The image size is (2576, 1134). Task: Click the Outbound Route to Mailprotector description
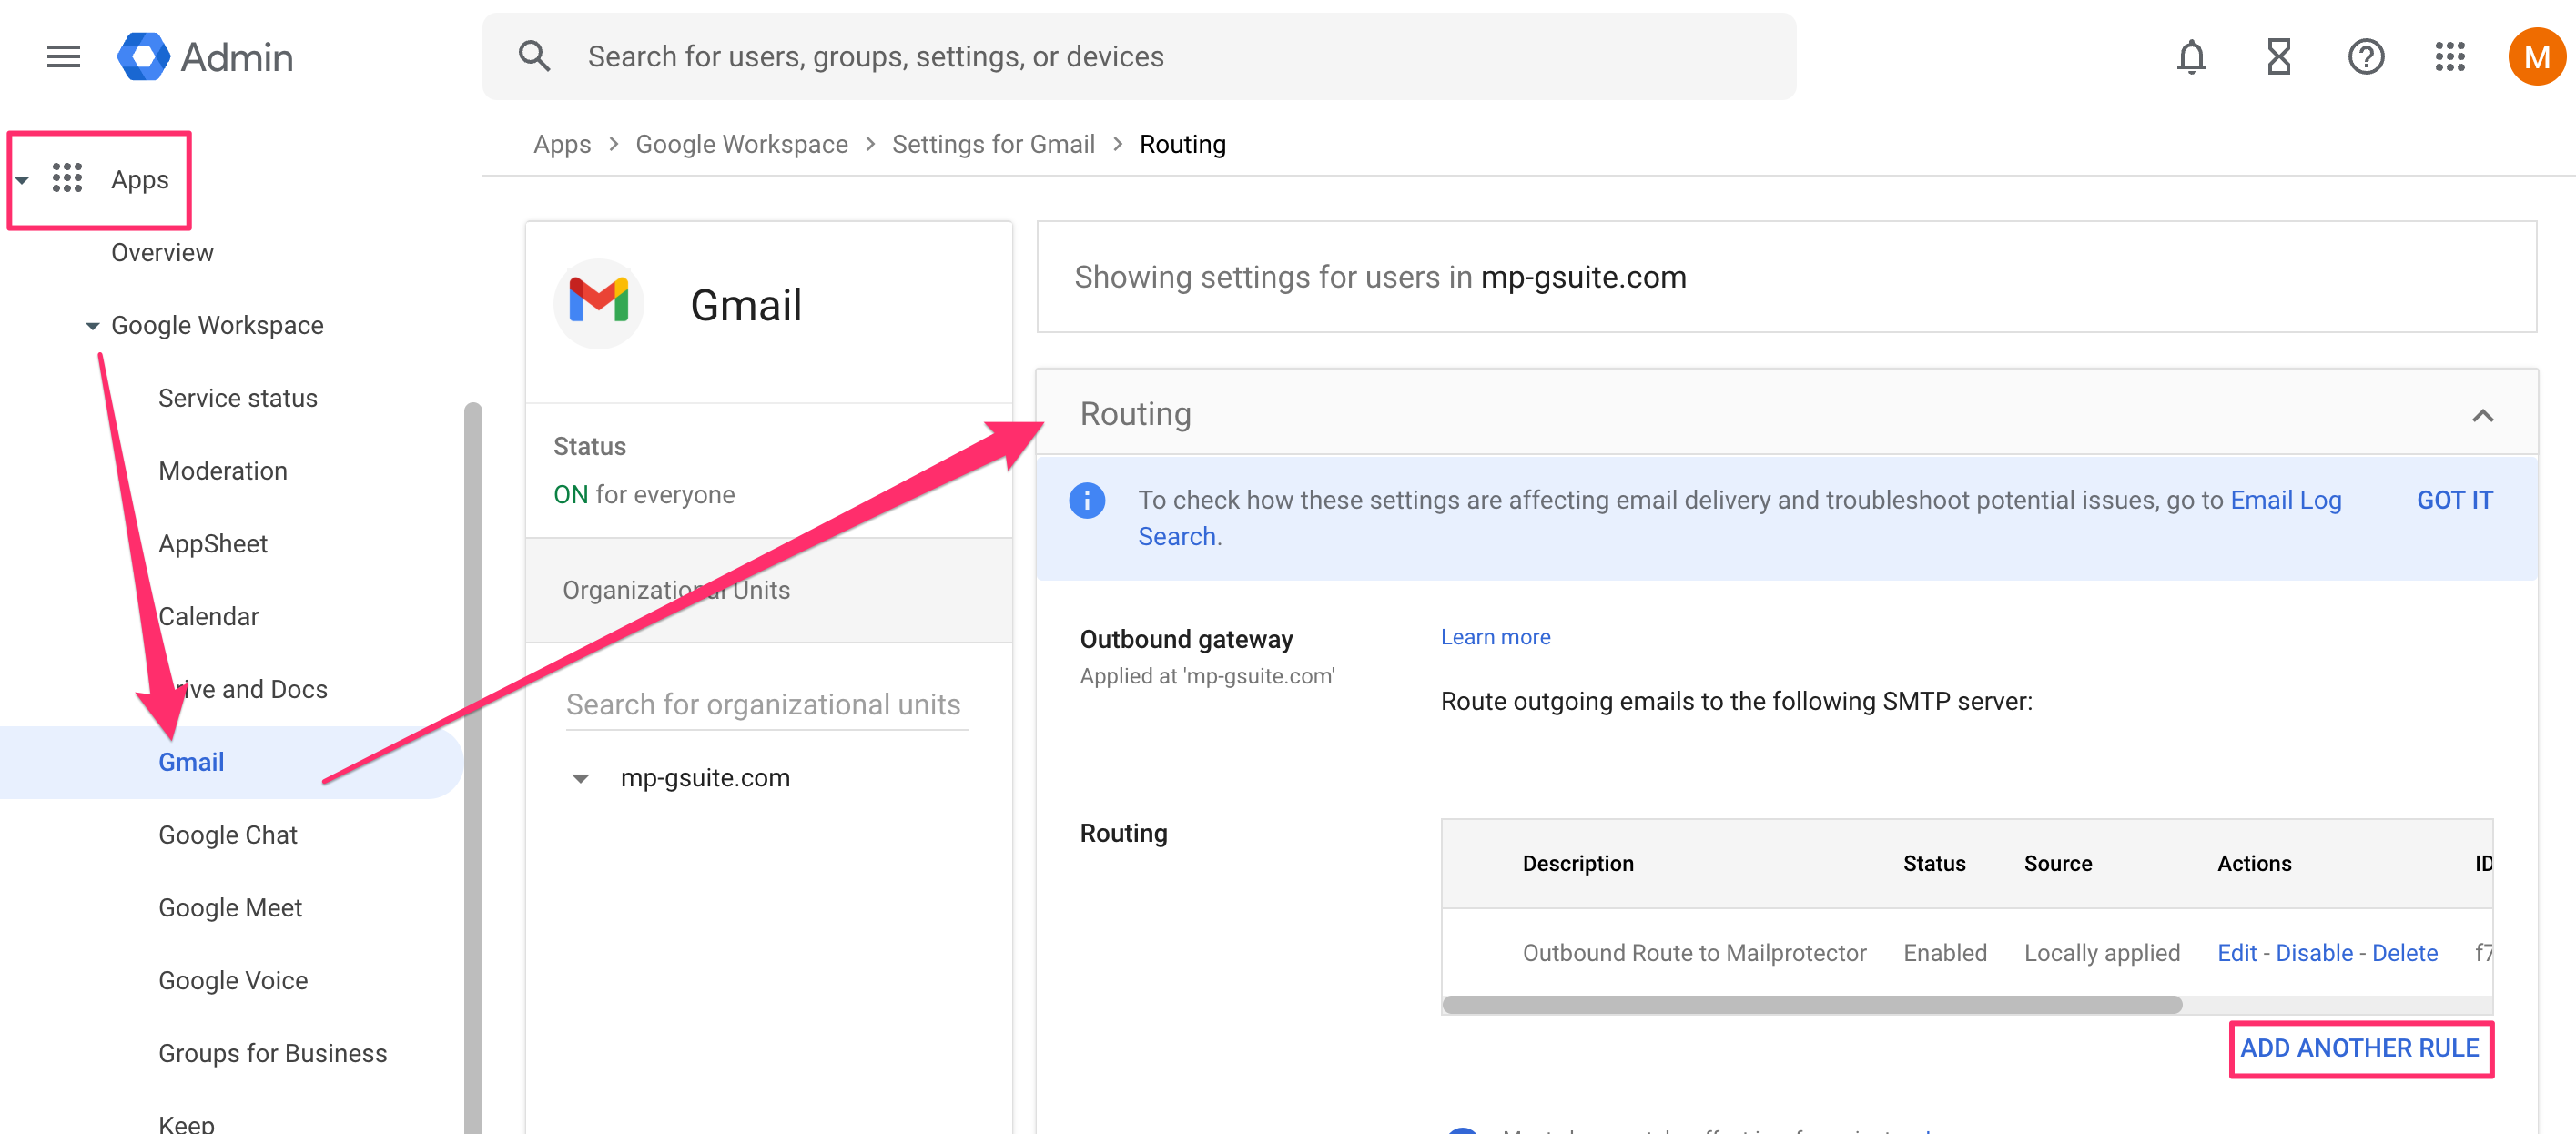(1694, 953)
